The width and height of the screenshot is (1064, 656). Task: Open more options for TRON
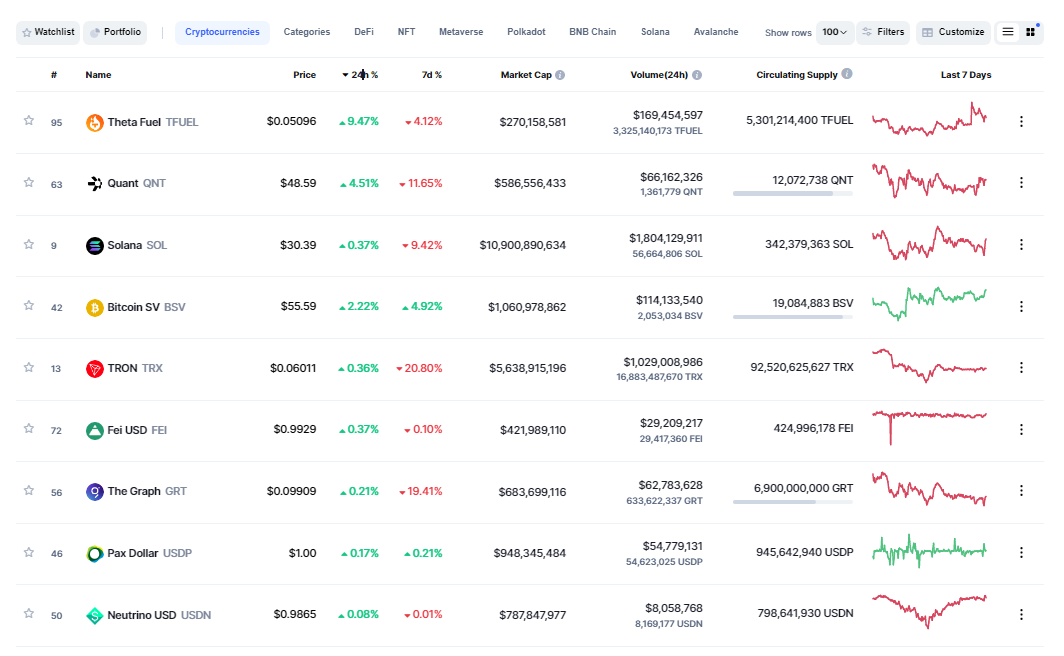click(1021, 368)
